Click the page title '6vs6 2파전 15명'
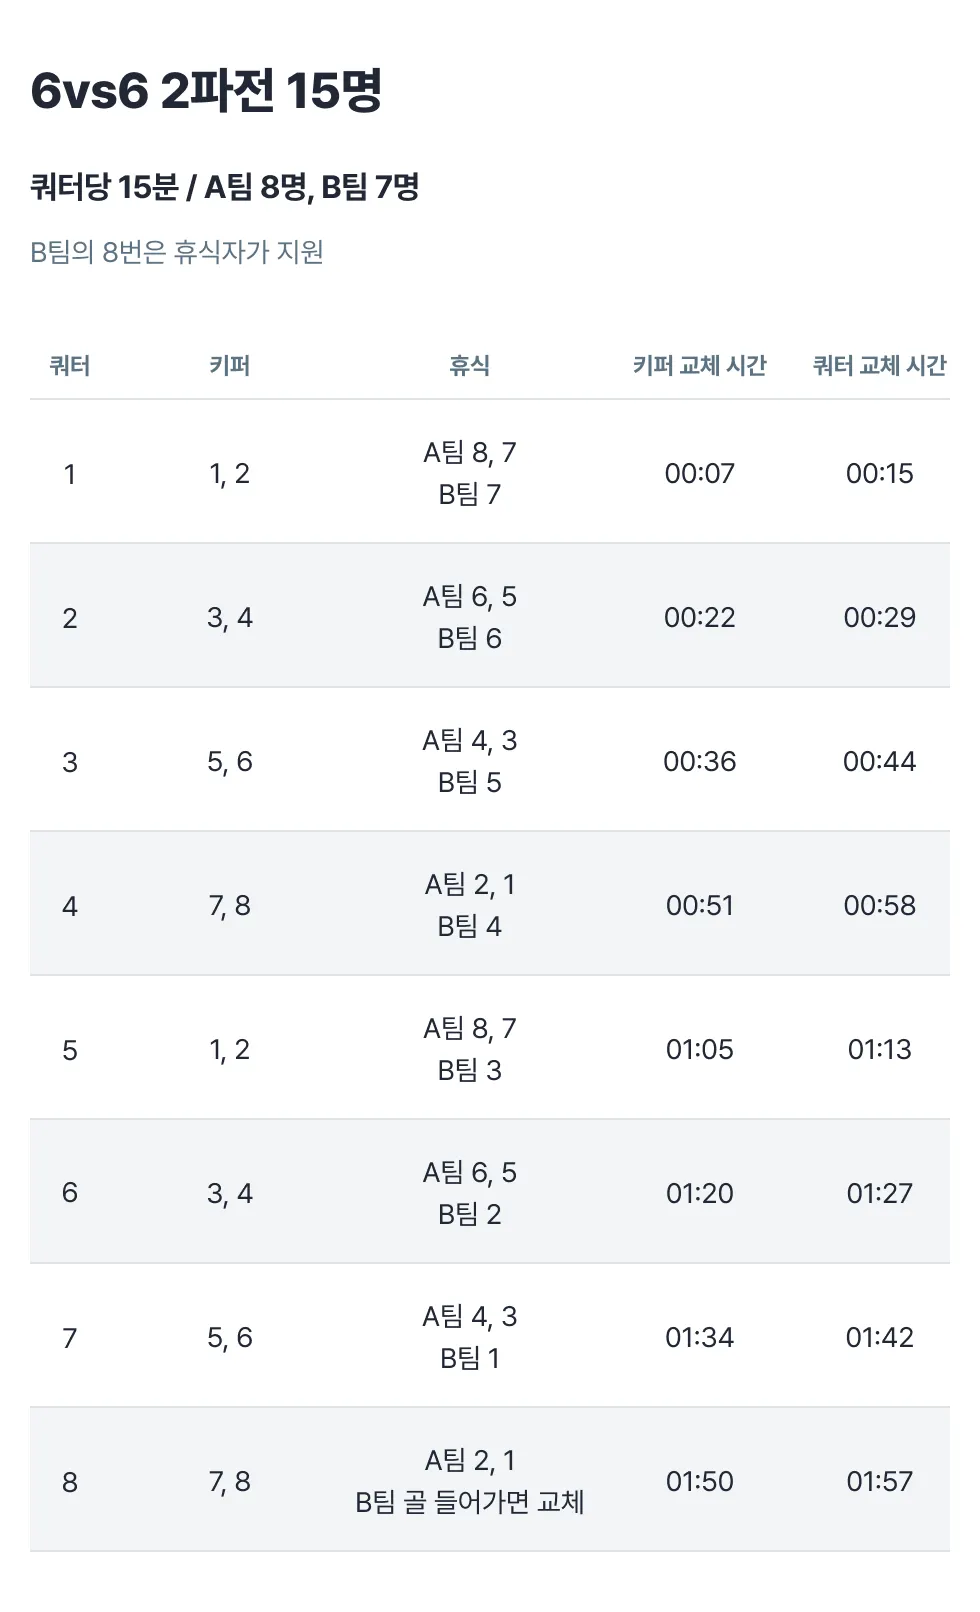The width and height of the screenshot is (980, 1612). click(x=206, y=91)
